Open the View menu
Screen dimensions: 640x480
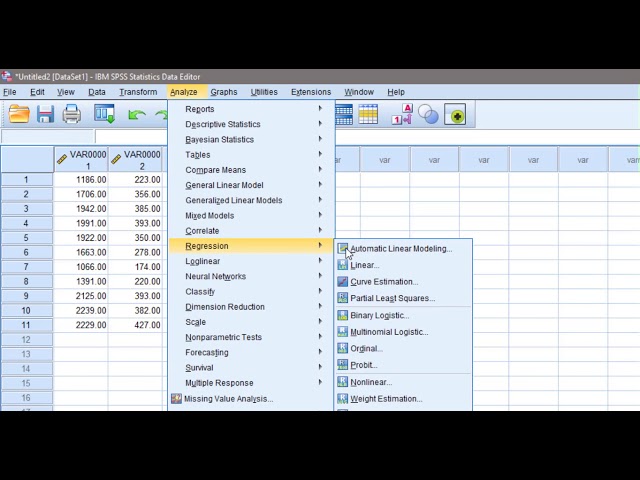click(x=66, y=92)
